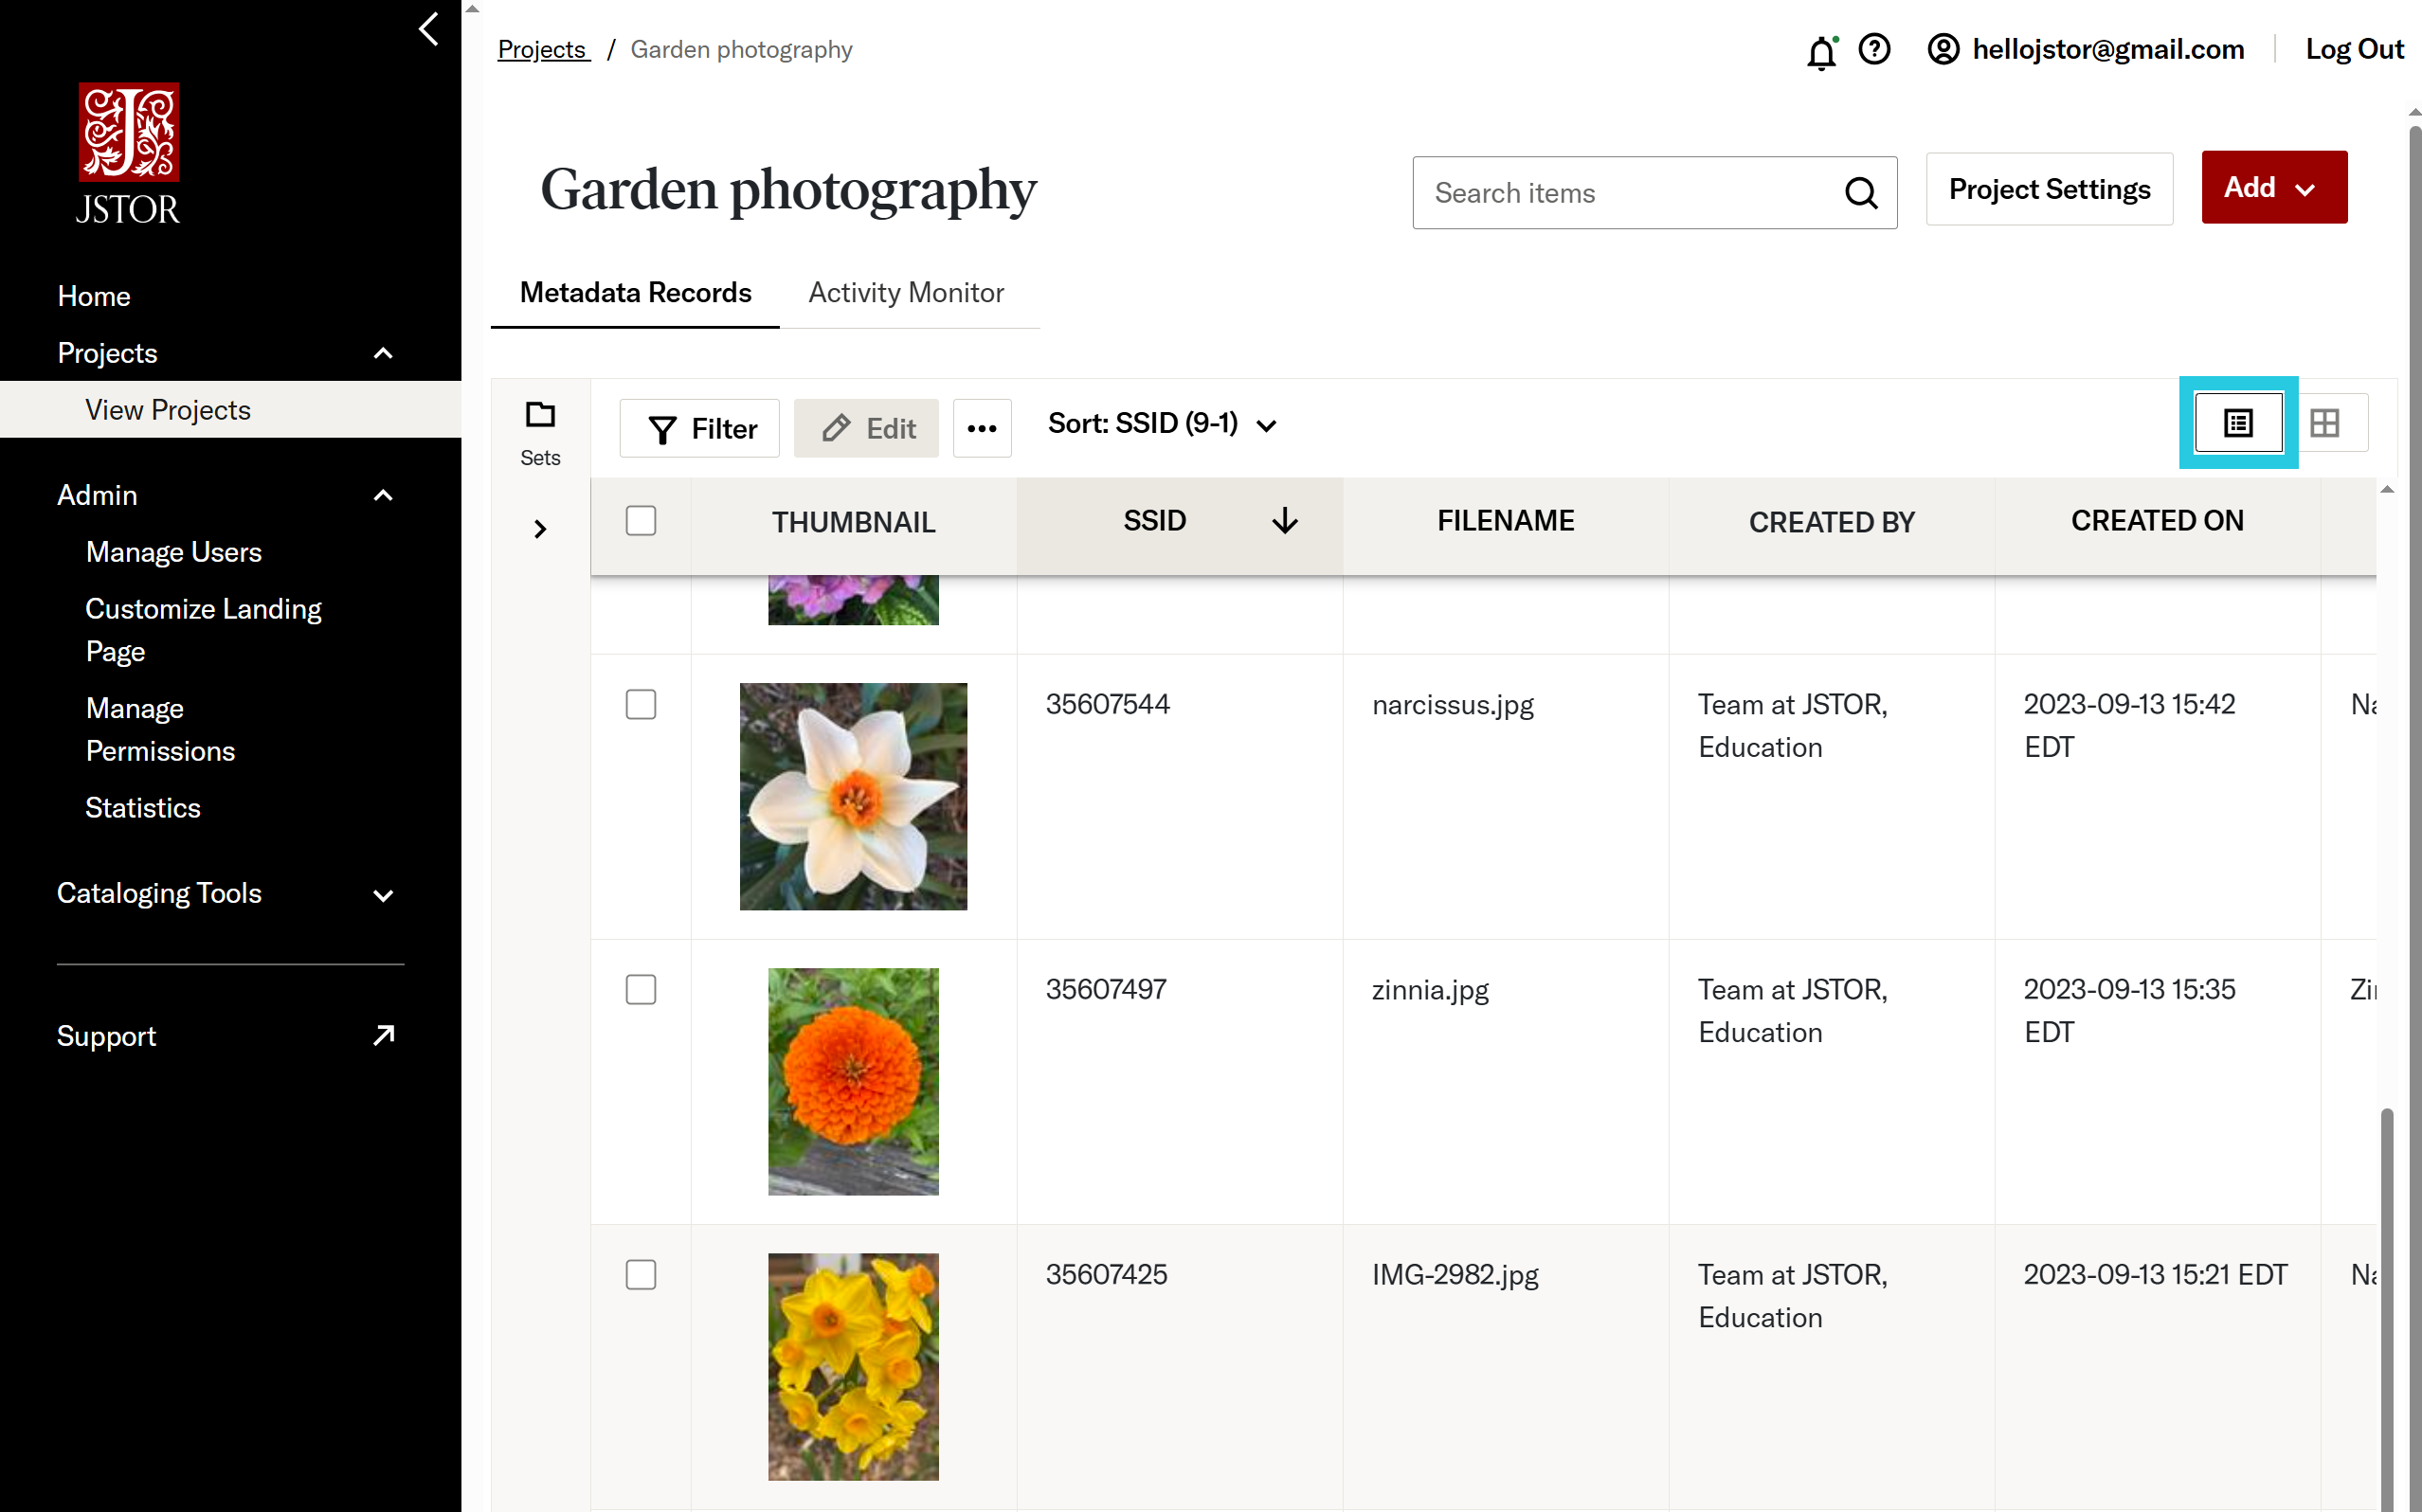This screenshot has height=1512, width=2422.
Task: Select the list view icon
Action: [x=2238, y=423]
